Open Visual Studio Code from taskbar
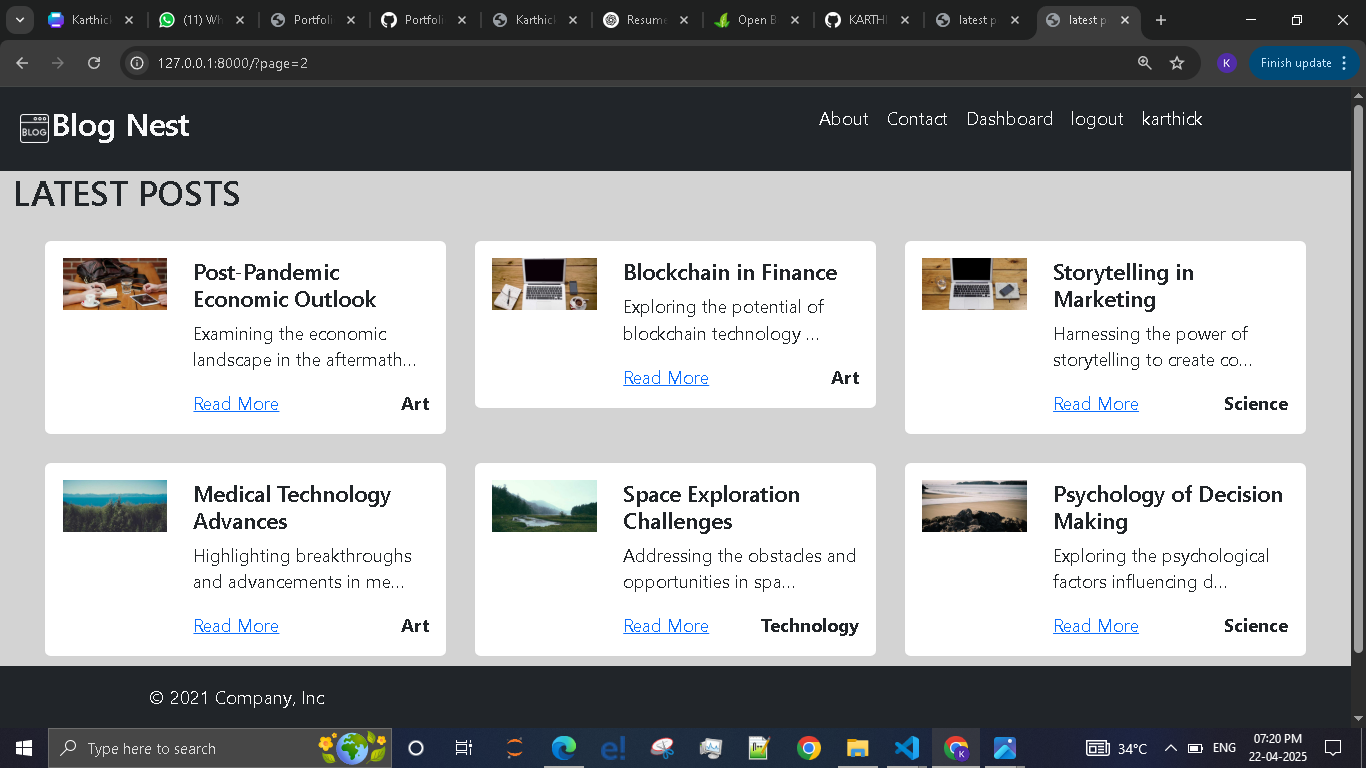The image size is (1366, 768). click(906, 748)
